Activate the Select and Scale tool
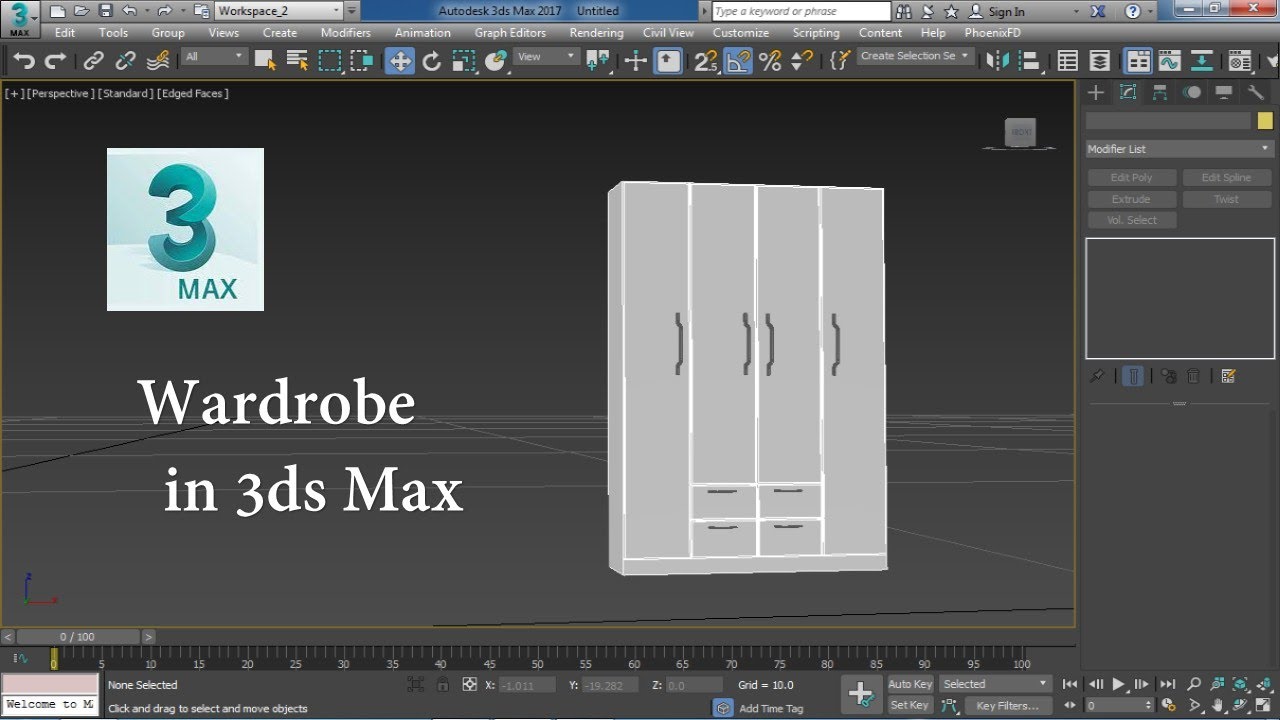The width and height of the screenshot is (1280, 720). pos(464,61)
